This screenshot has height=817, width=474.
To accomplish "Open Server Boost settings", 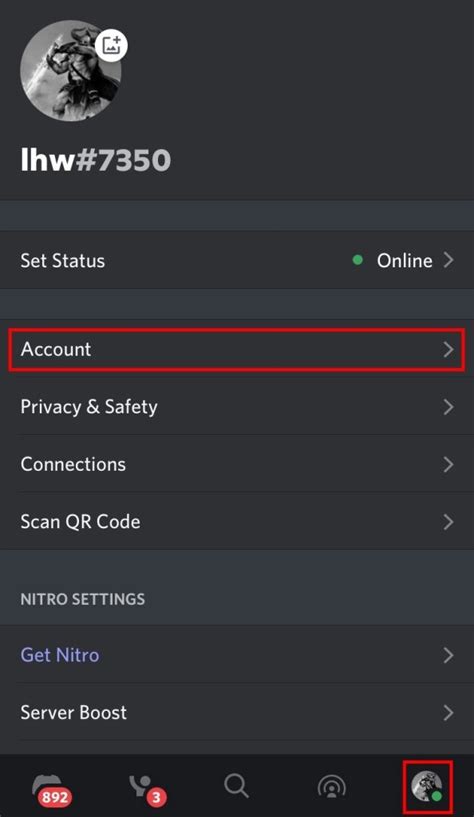I will tap(237, 712).
